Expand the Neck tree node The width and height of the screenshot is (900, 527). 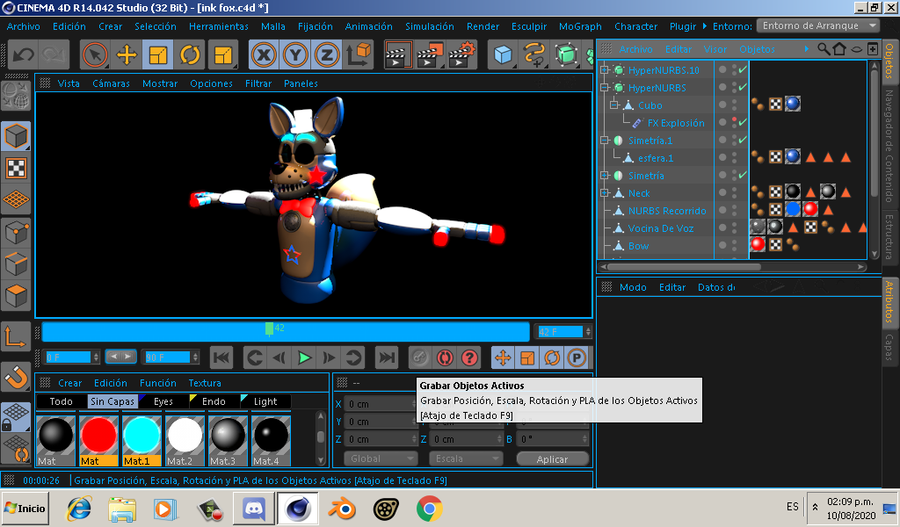pos(604,193)
